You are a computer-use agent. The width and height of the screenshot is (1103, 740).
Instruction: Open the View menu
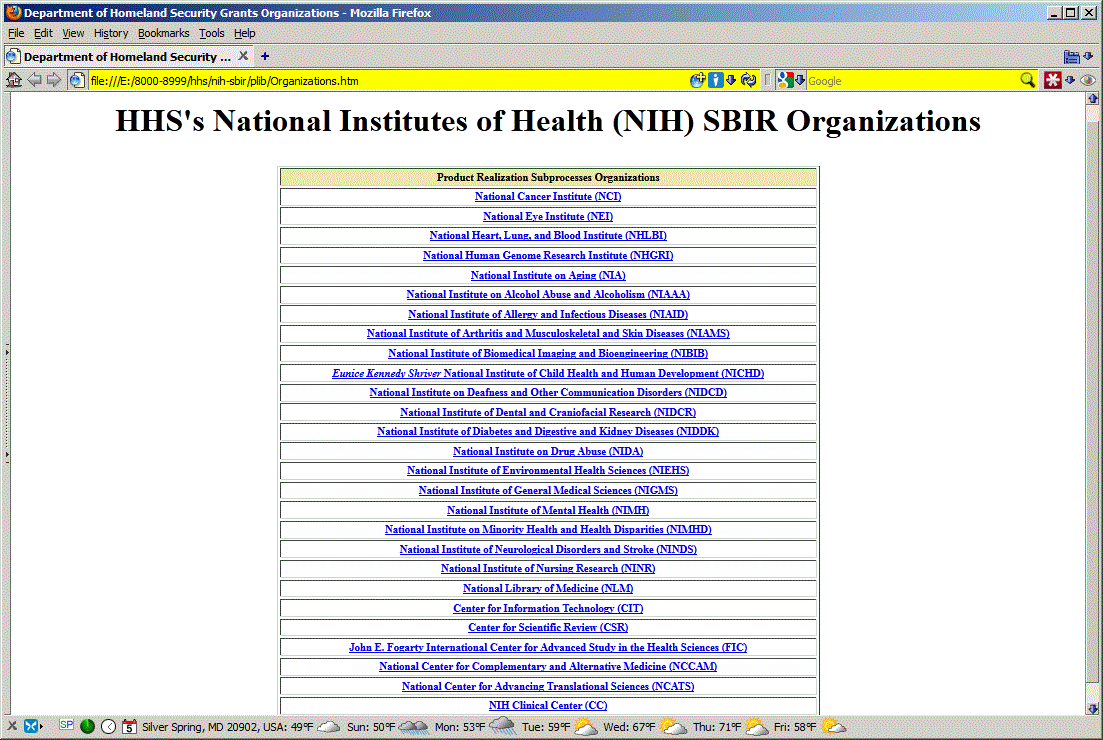(x=73, y=33)
